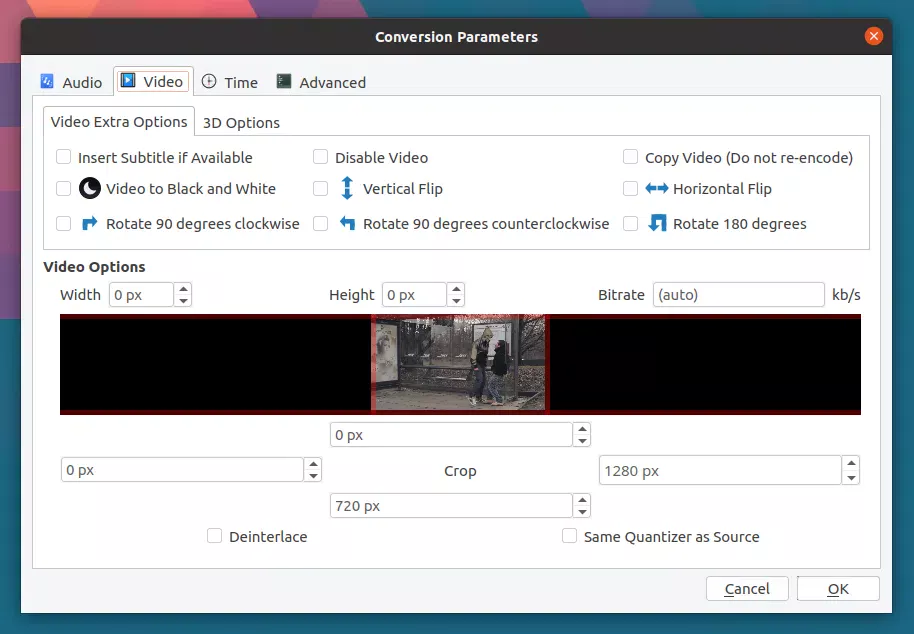Dismiss the dialog with Cancel
The height and width of the screenshot is (634, 914).
pyautogui.click(x=747, y=588)
